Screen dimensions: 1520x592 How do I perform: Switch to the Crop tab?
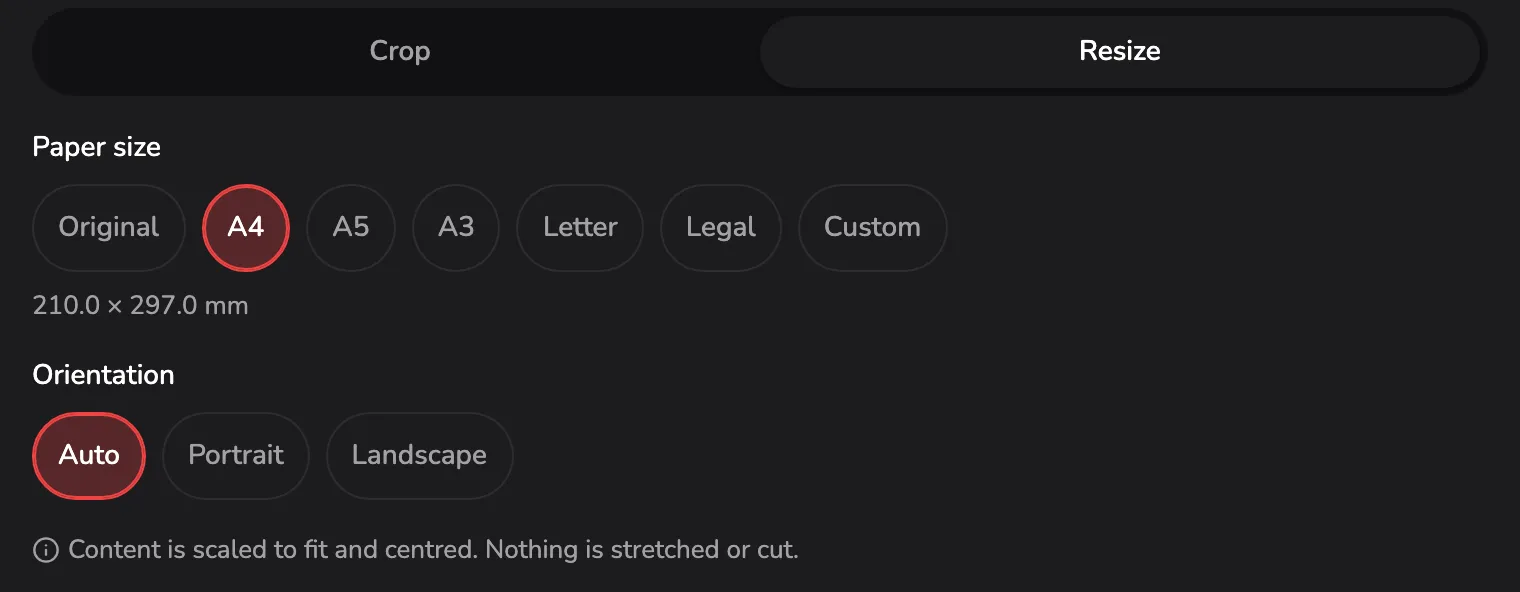pyautogui.click(x=400, y=51)
